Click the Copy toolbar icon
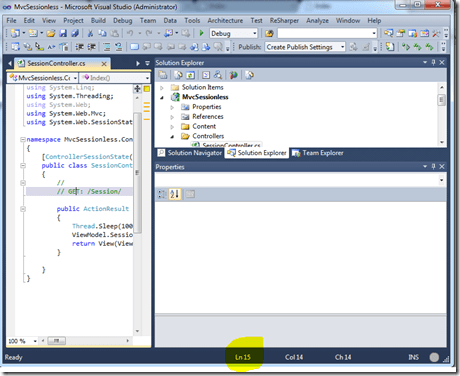 click(x=102, y=33)
